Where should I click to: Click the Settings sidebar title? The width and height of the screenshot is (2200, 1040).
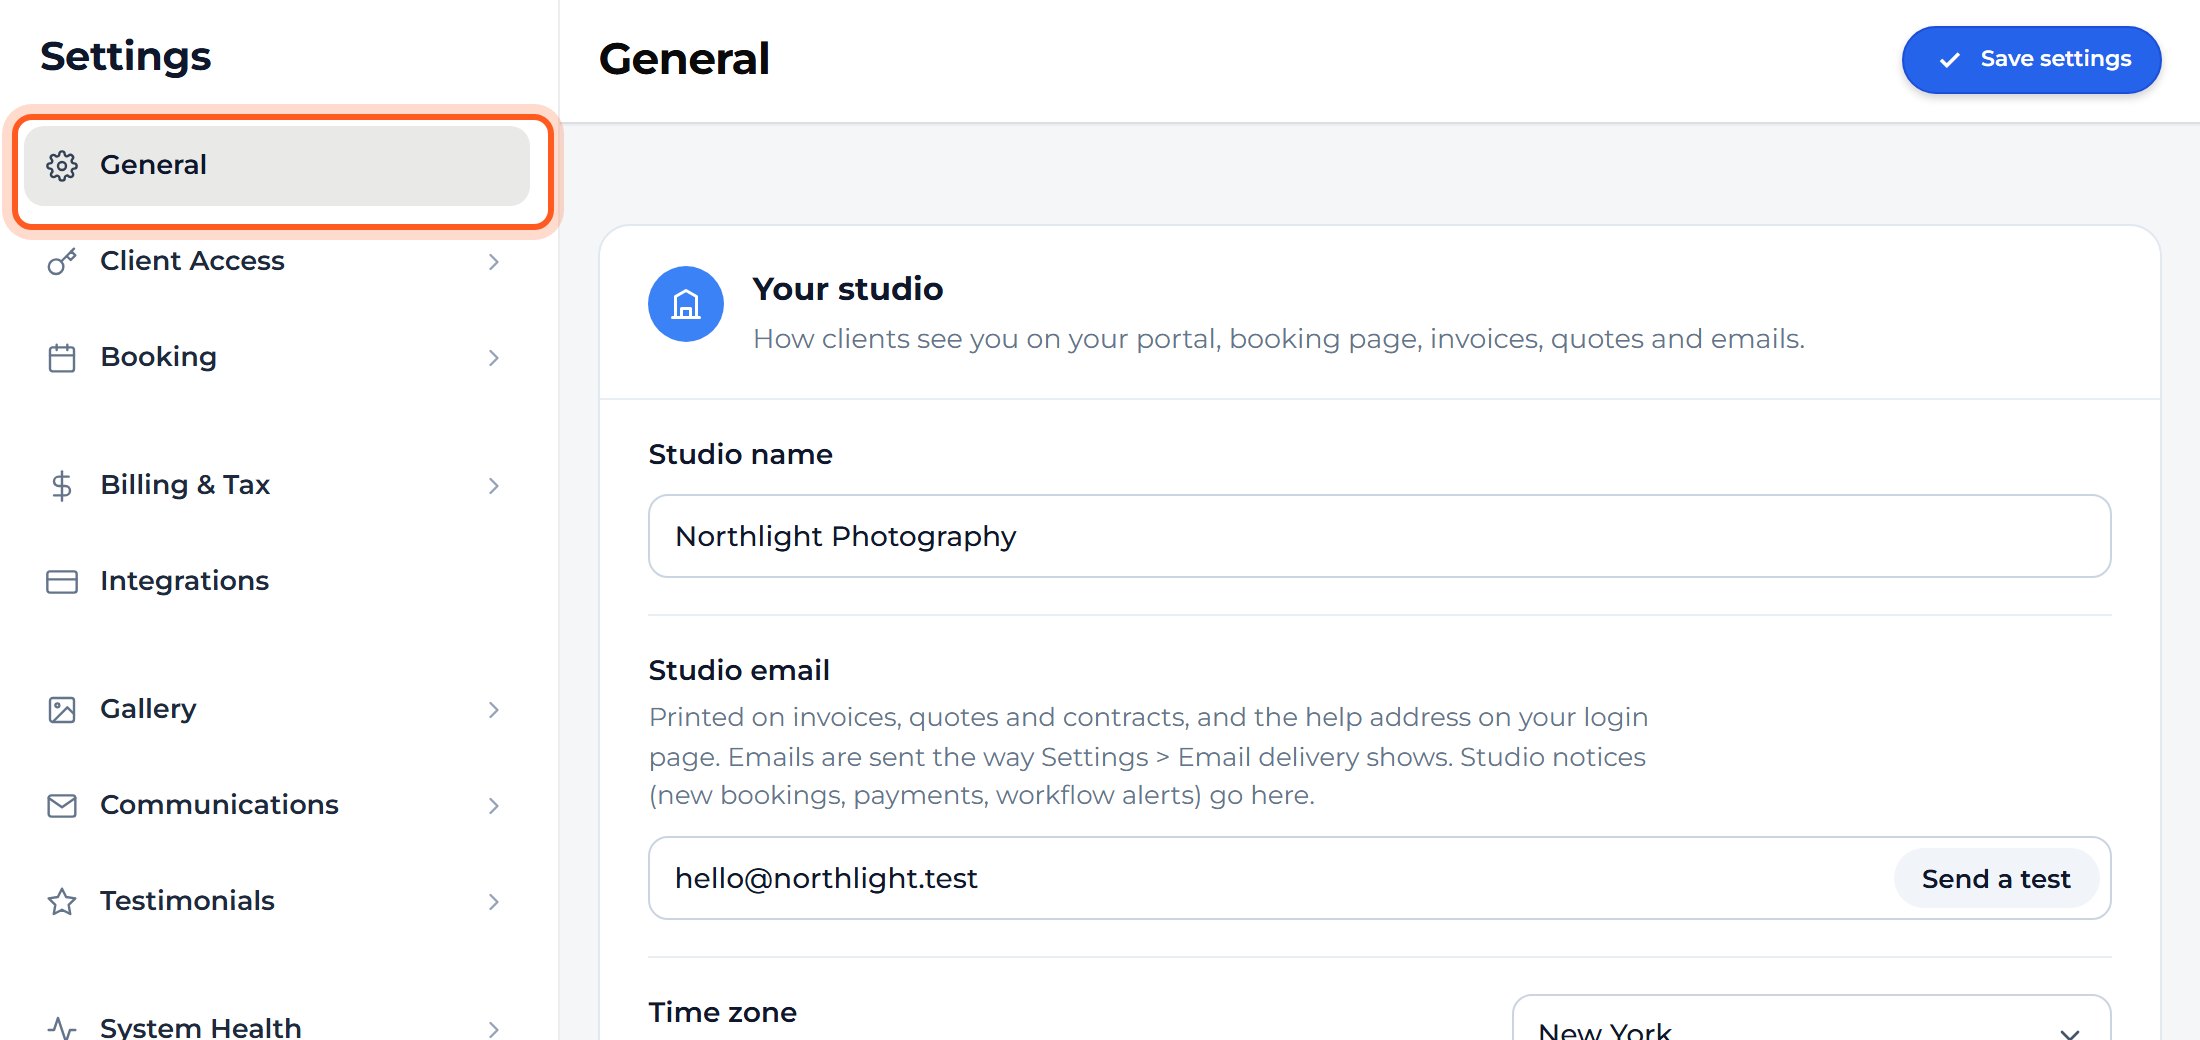click(126, 57)
